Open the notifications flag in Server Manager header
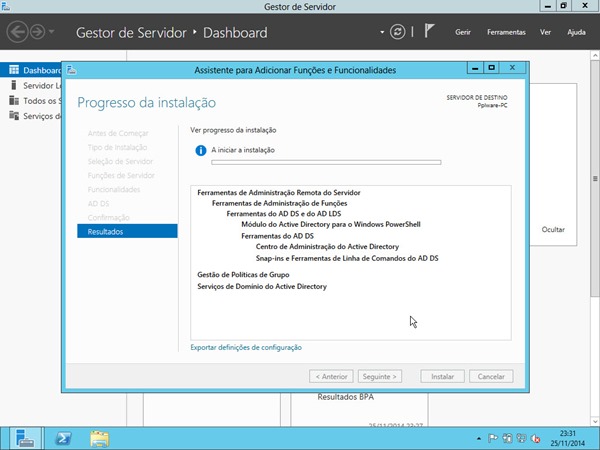 [429, 31]
